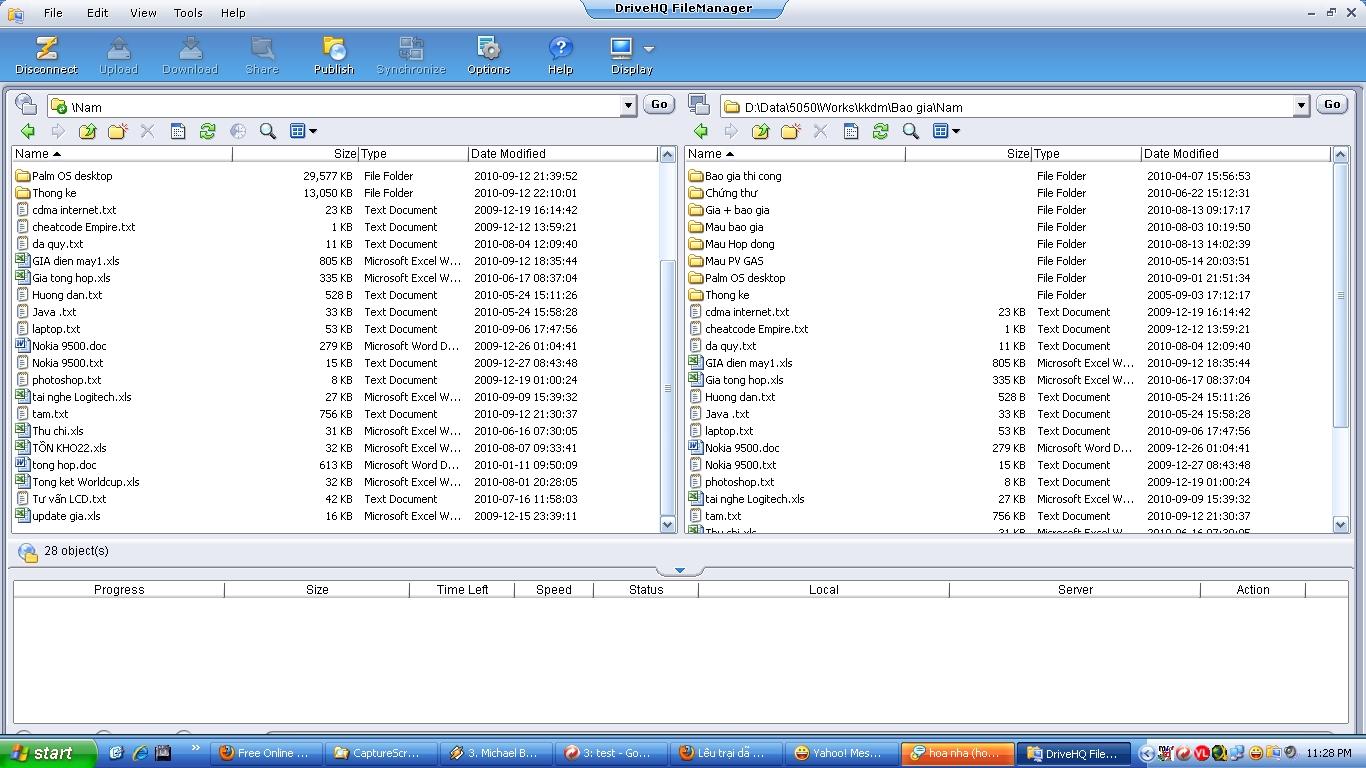Expand the Display dropdown arrow

coord(648,48)
